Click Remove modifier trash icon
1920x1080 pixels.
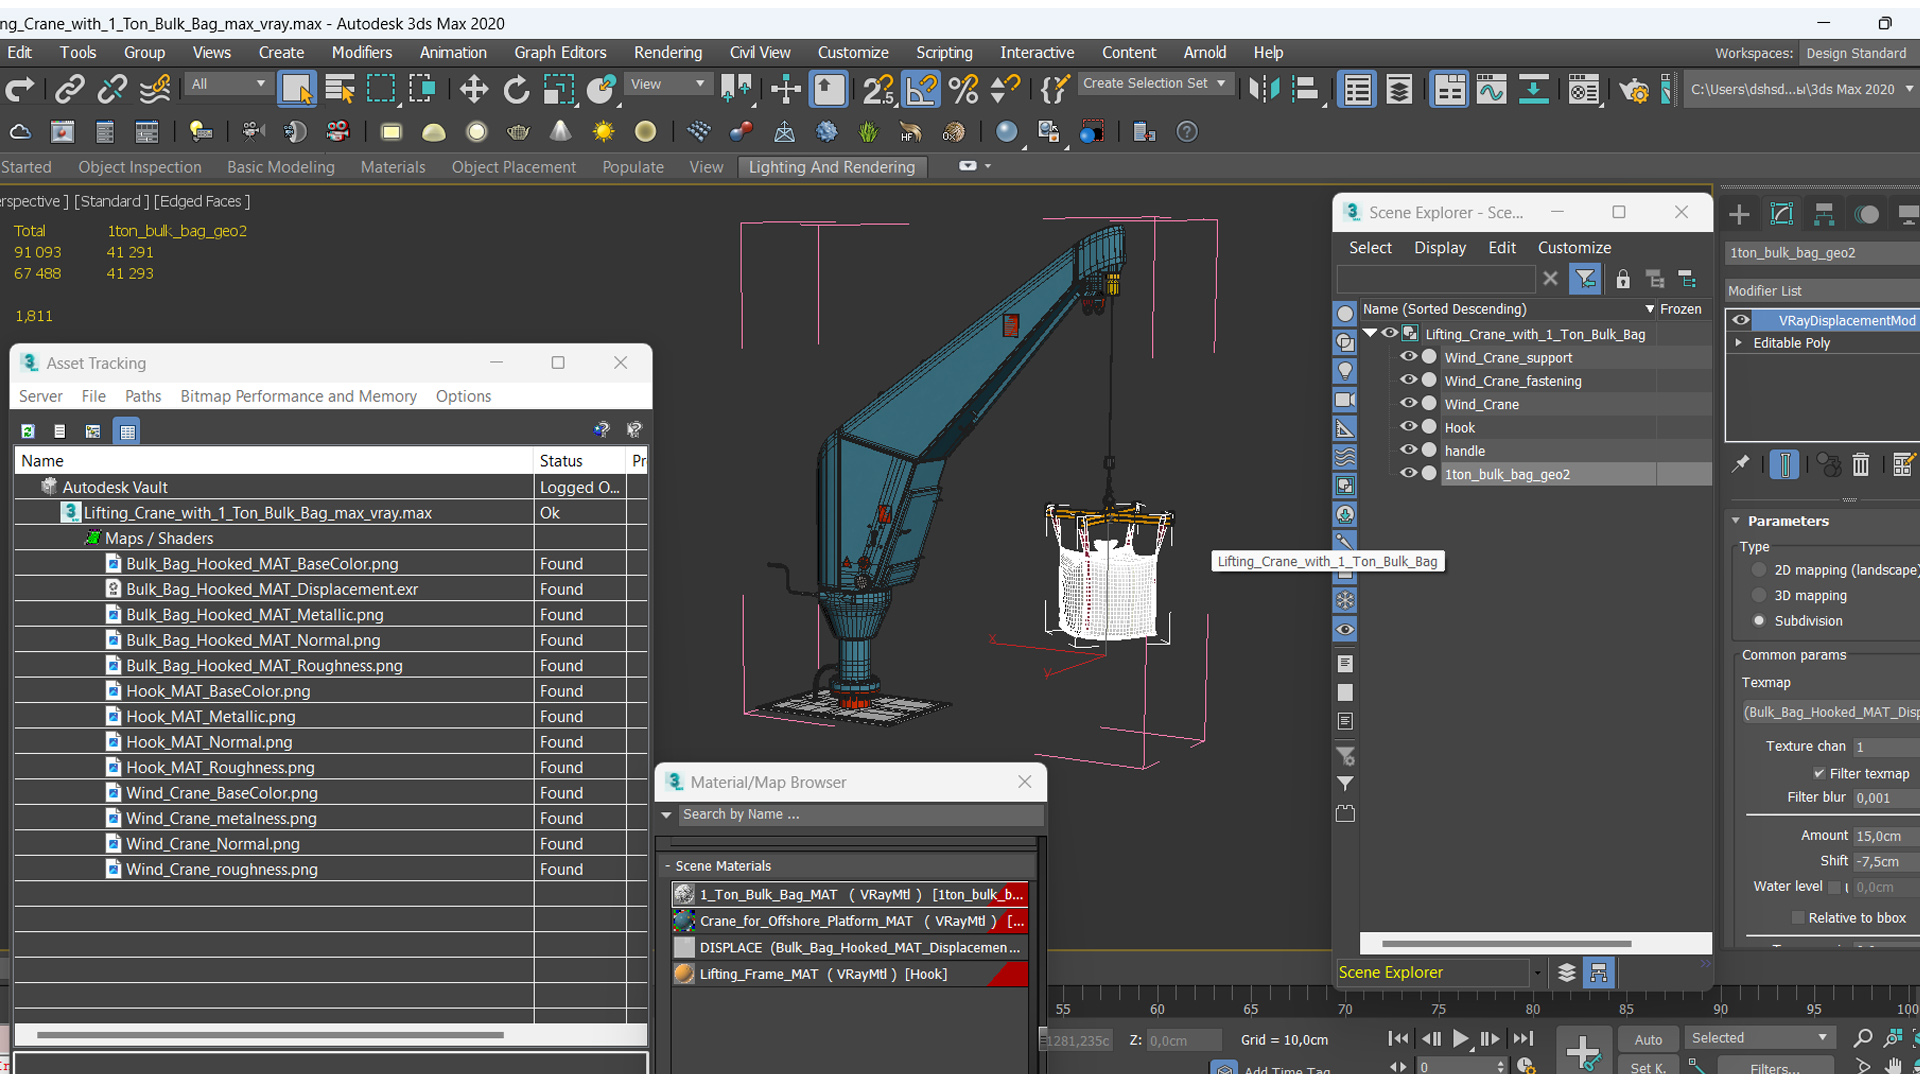point(1860,464)
